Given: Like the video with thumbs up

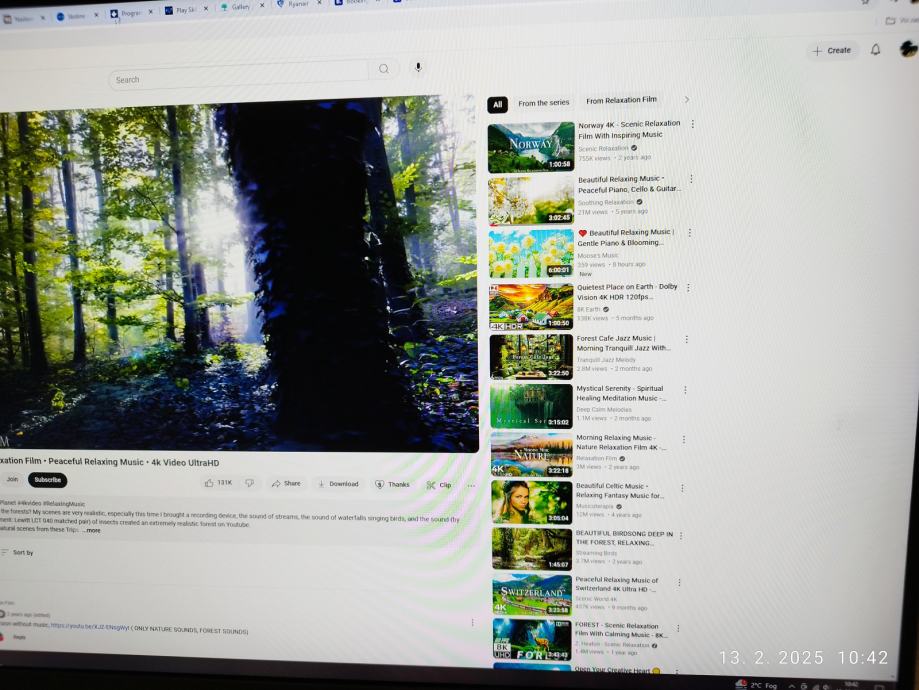Looking at the screenshot, I should (x=218, y=483).
